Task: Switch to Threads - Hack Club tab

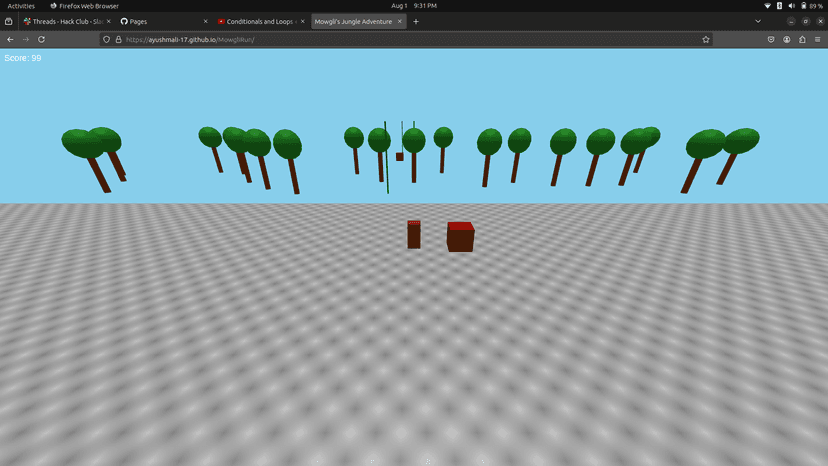Action: (67, 22)
